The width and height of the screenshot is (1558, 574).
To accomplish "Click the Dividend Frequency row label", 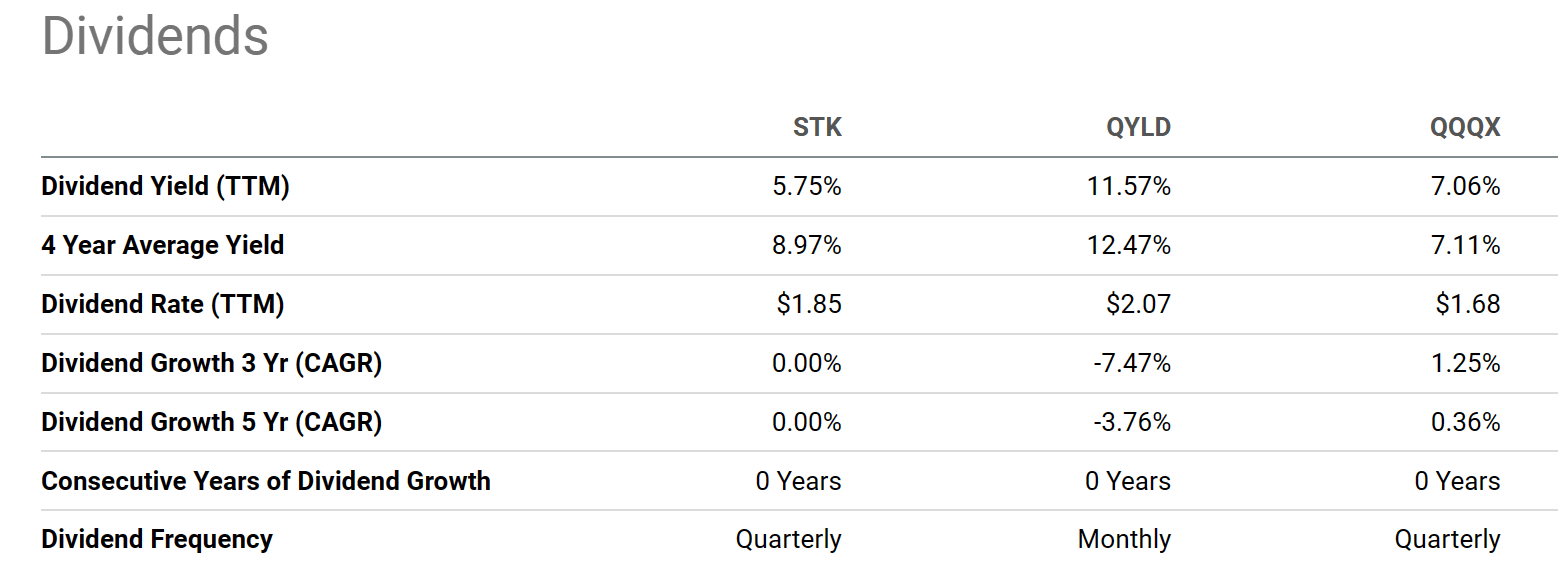I will 156,540.
